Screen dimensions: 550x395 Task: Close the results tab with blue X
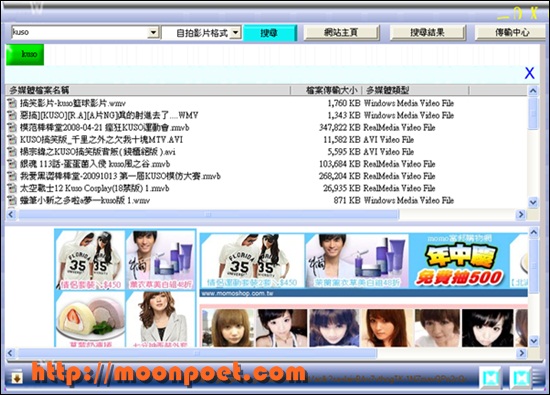click(x=529, y=73)
